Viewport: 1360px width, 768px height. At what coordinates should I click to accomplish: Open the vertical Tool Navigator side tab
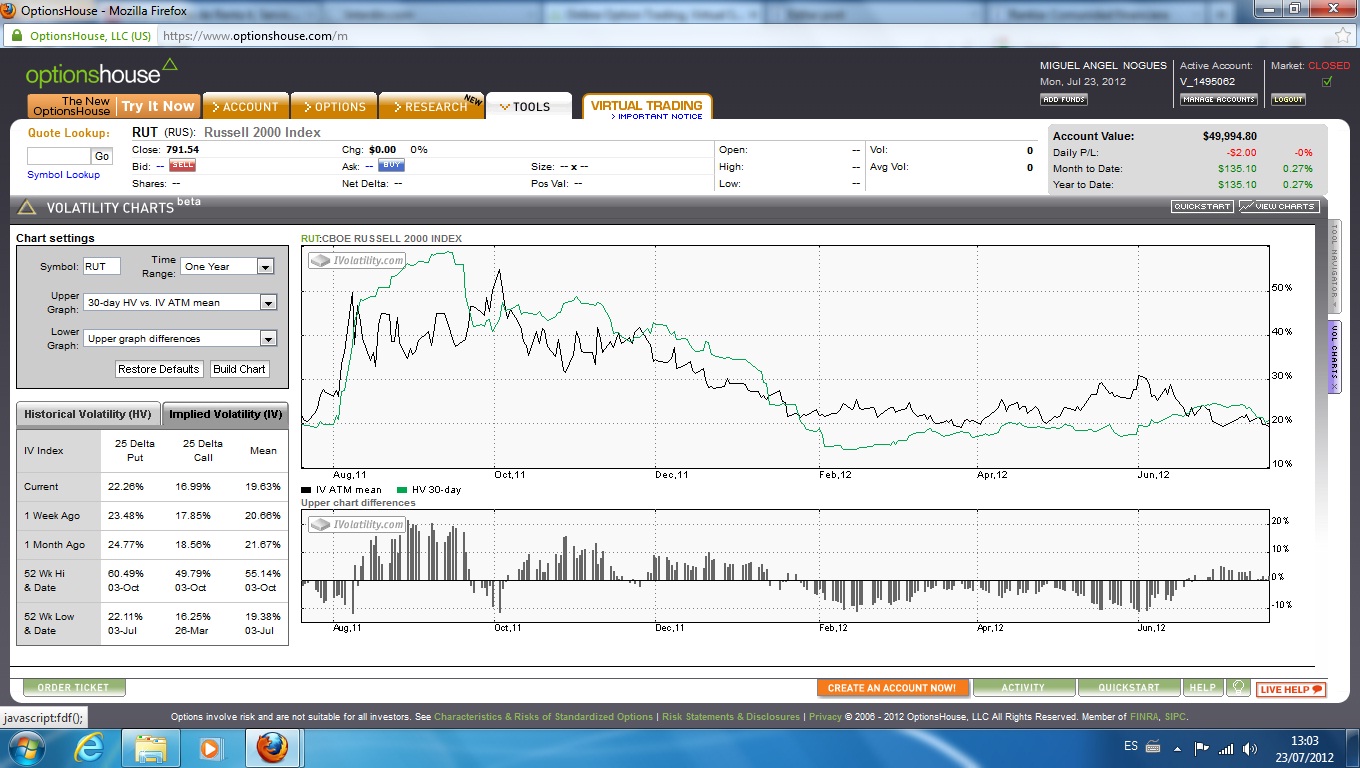(x=1334, y=266)
